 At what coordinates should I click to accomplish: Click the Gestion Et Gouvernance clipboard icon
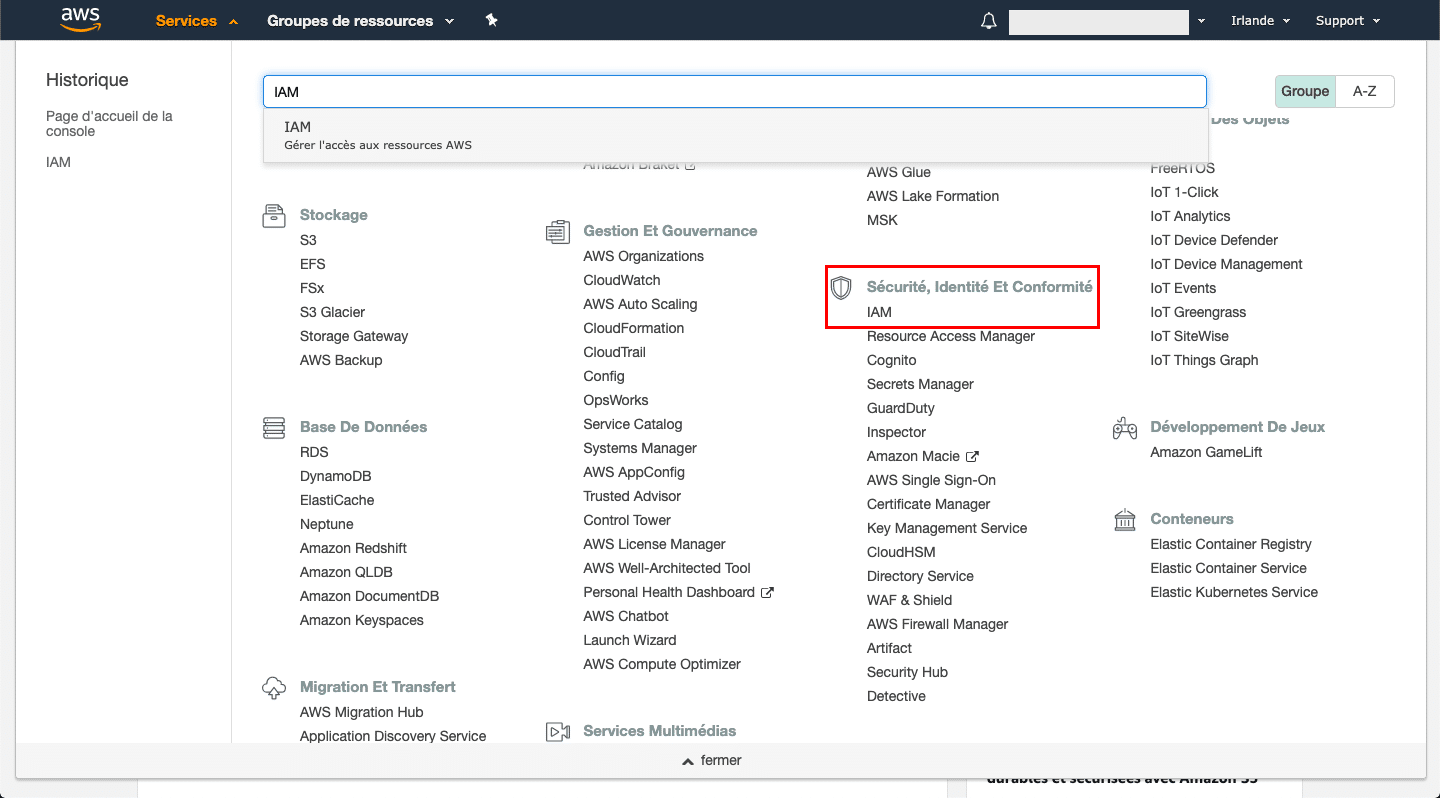pos(558,231)
